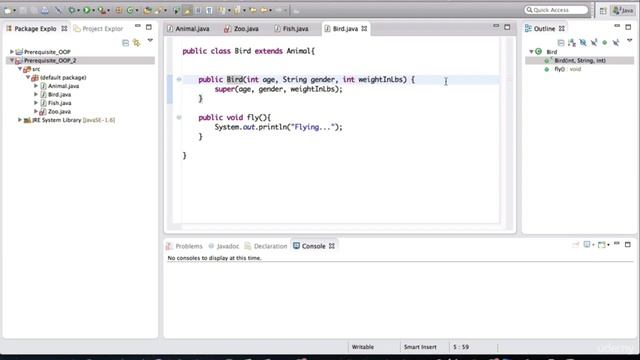Click the Run External Tools icon
640x360 pixels.
point(101,10)
